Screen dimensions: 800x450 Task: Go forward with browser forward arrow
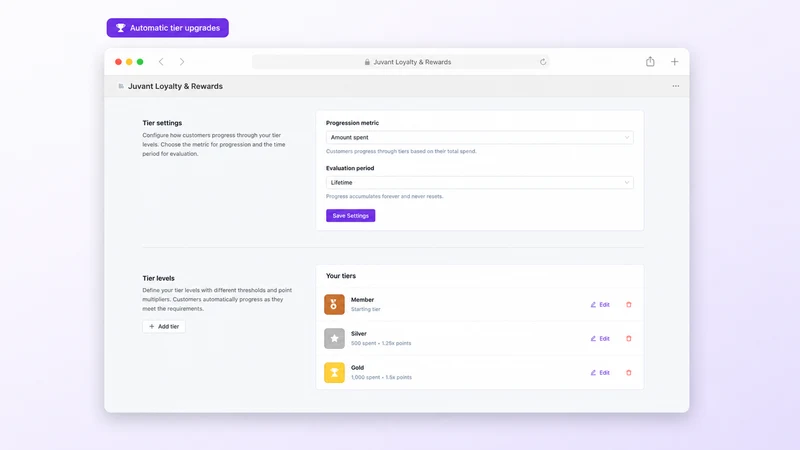tap(182, 62)
